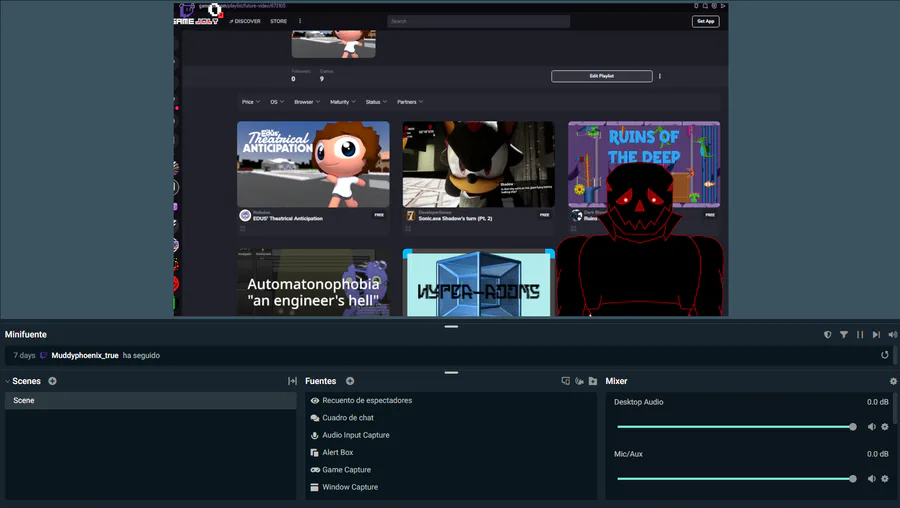Open the scene transitions icon
This screenshot has width=900, height=508.
[x=292, y=381]
